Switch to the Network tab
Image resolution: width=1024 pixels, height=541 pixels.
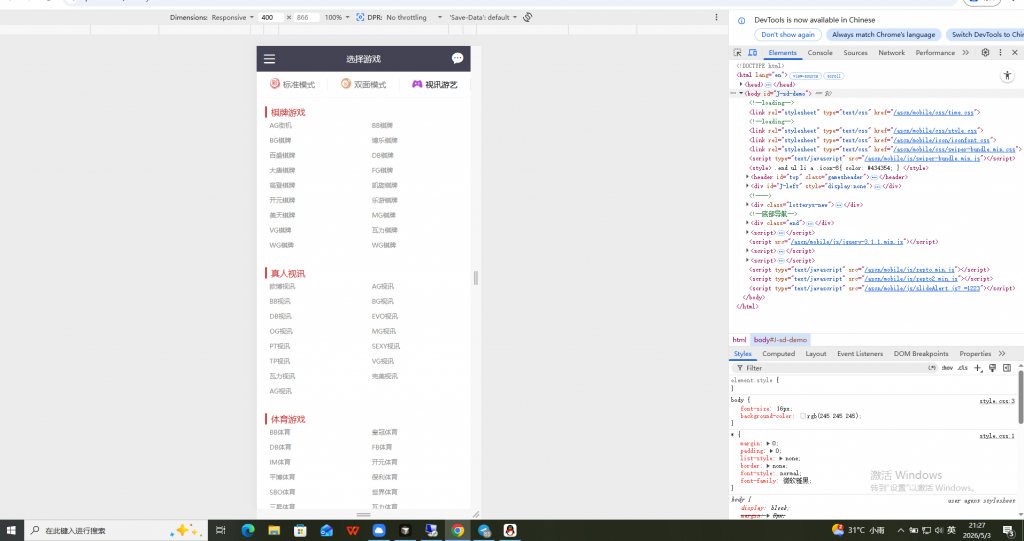point(891,53)
